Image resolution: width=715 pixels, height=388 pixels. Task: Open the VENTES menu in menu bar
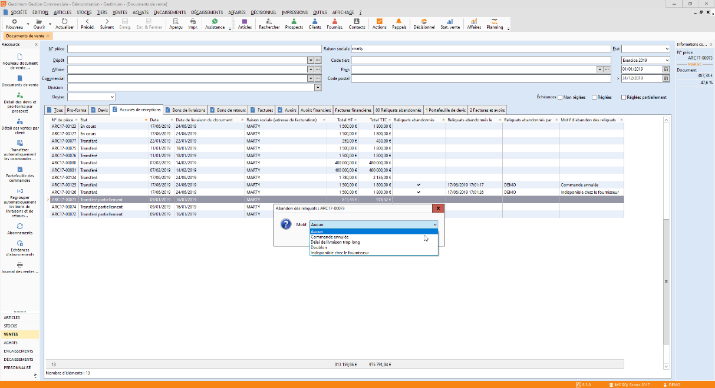(119, 12)
